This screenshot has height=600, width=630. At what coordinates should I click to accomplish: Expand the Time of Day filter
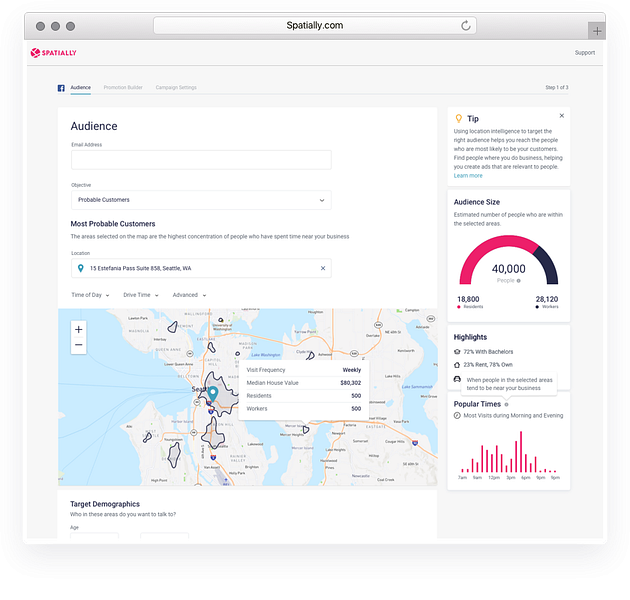point(90,295)
